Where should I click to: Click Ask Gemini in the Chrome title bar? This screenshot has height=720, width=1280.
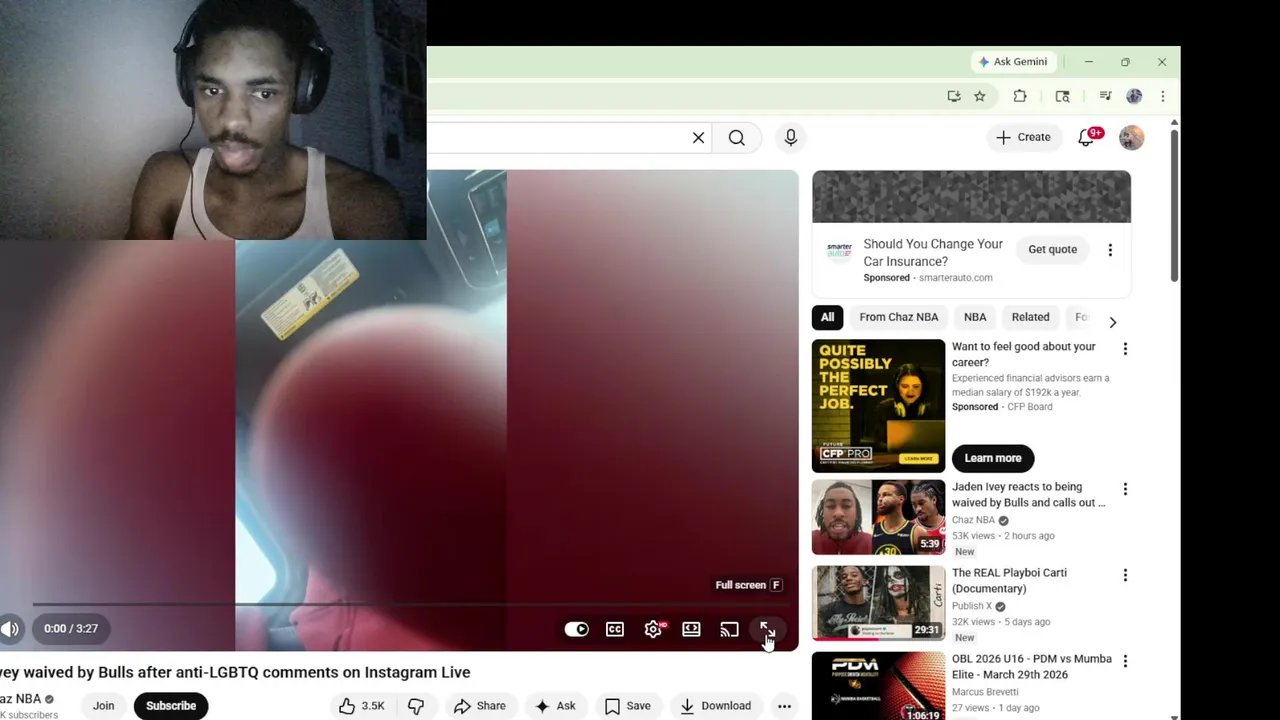pos(1013,62)
